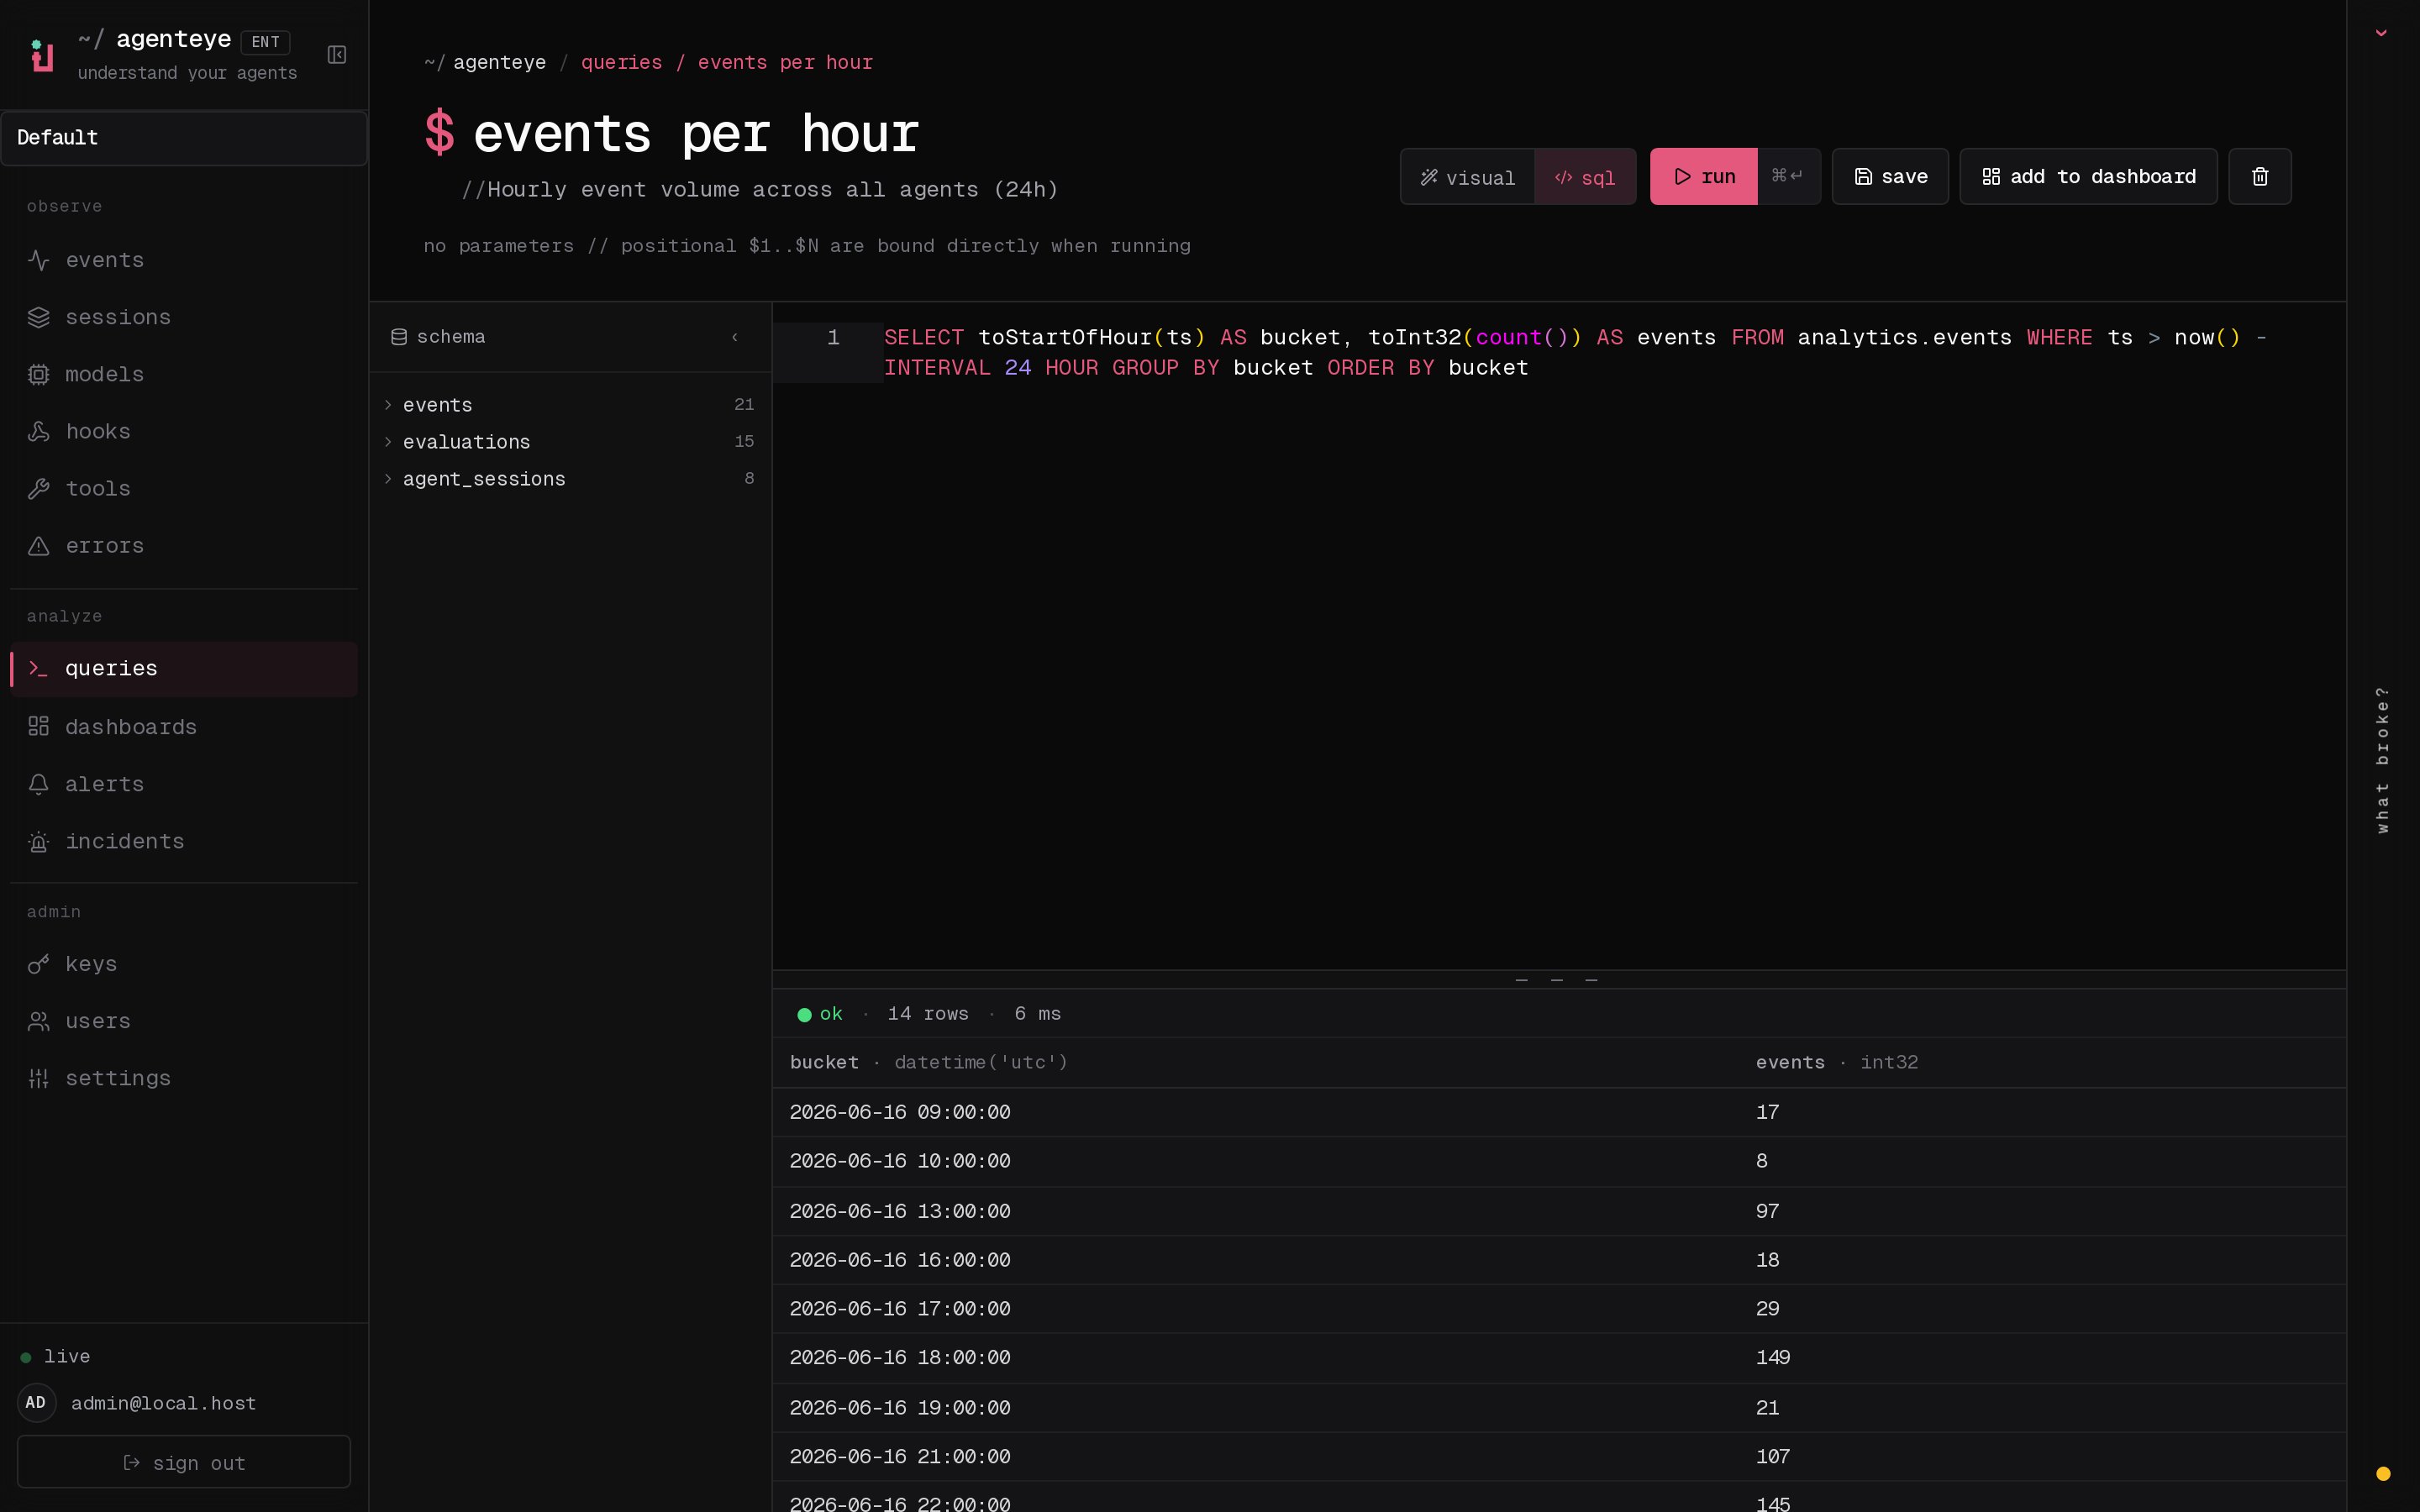Switch to the visual query mode

[1467, 177]
